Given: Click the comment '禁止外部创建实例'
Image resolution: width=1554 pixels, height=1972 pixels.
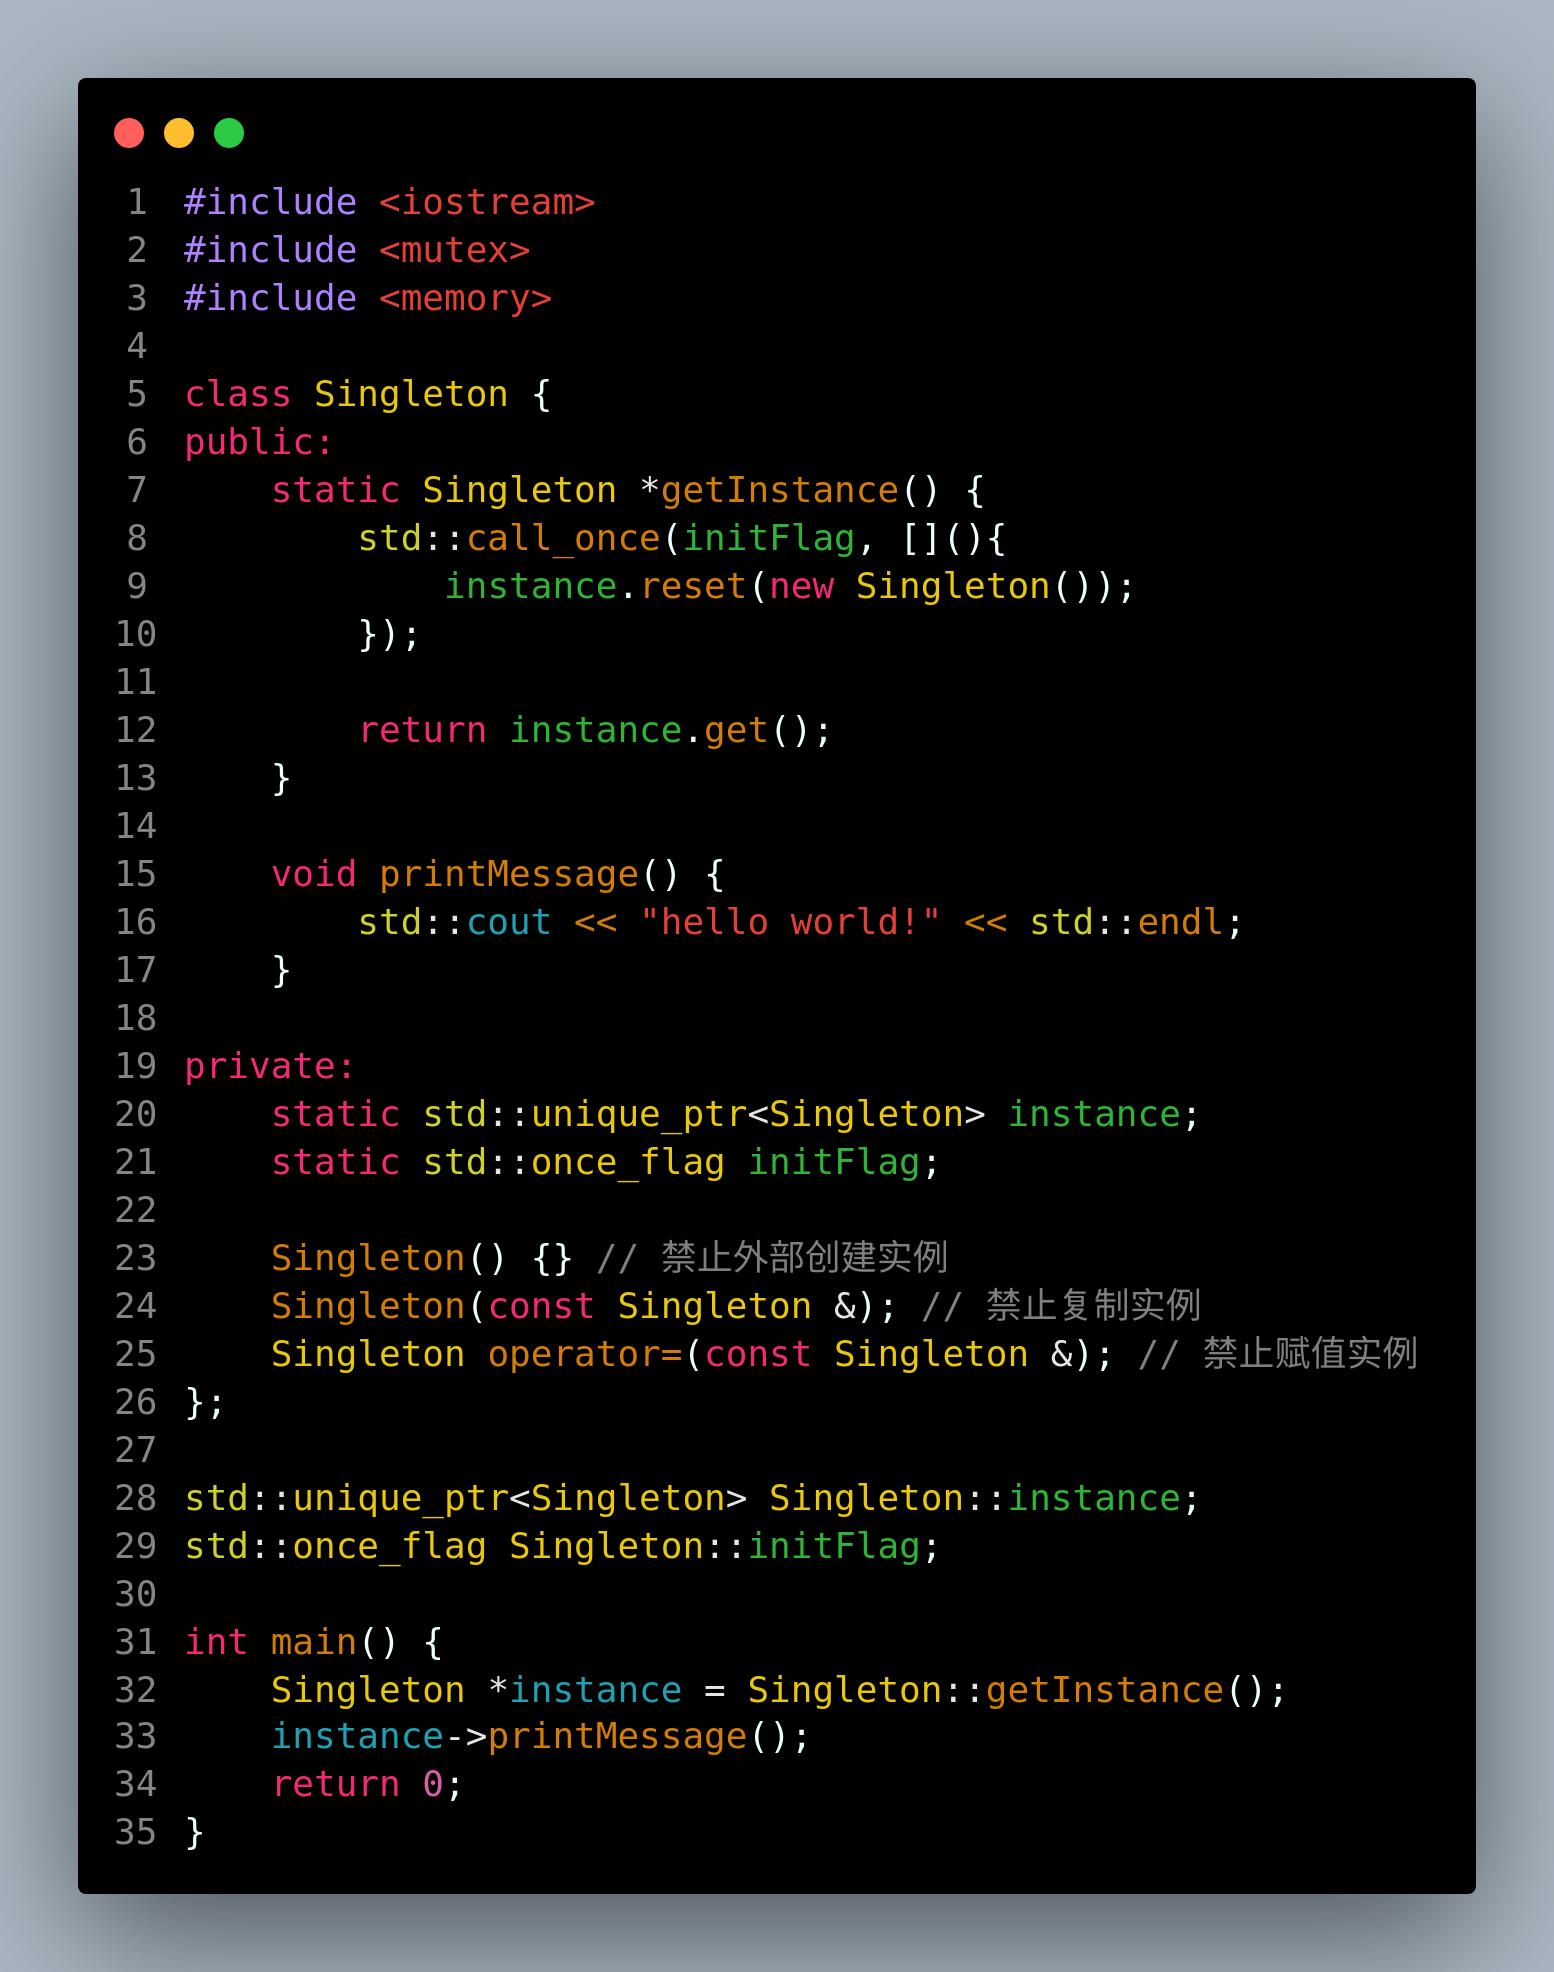Looking at the screenshot, I should 804,1258.
